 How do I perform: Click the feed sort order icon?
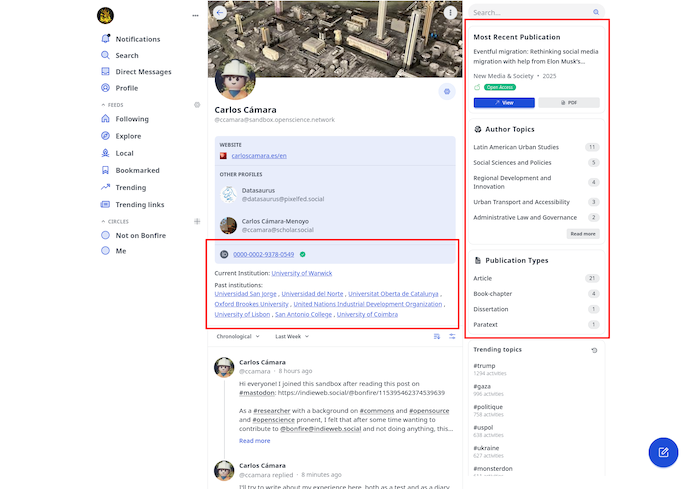click(x=437, y=336)
